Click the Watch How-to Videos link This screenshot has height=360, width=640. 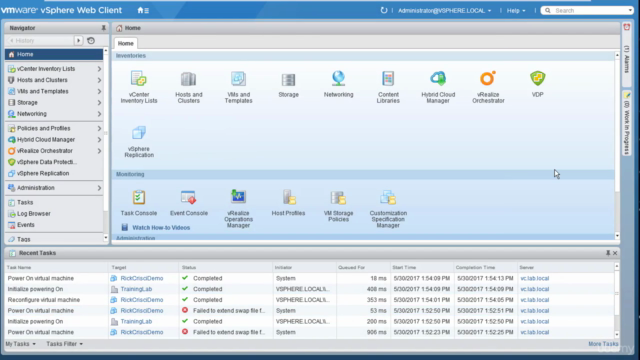point(161,228)
